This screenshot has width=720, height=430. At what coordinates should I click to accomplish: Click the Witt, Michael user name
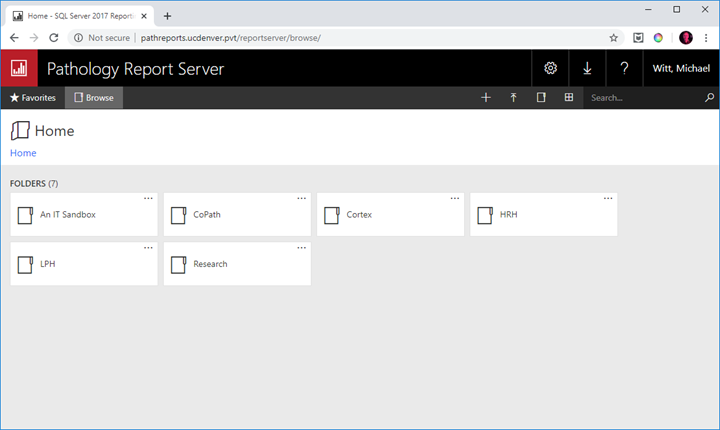coord(681,68)
